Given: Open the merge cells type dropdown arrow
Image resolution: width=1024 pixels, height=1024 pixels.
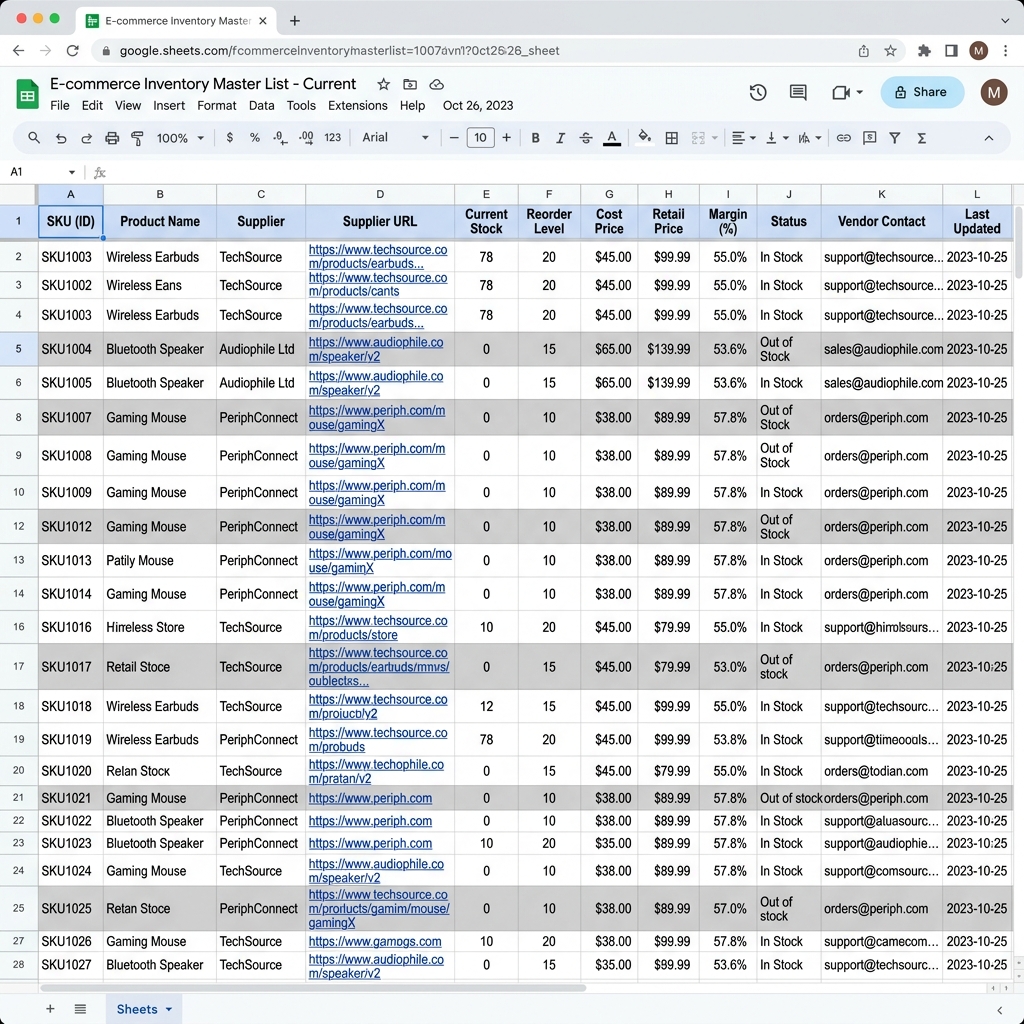Looking at the screenshot, I should (x=714, y=138).
